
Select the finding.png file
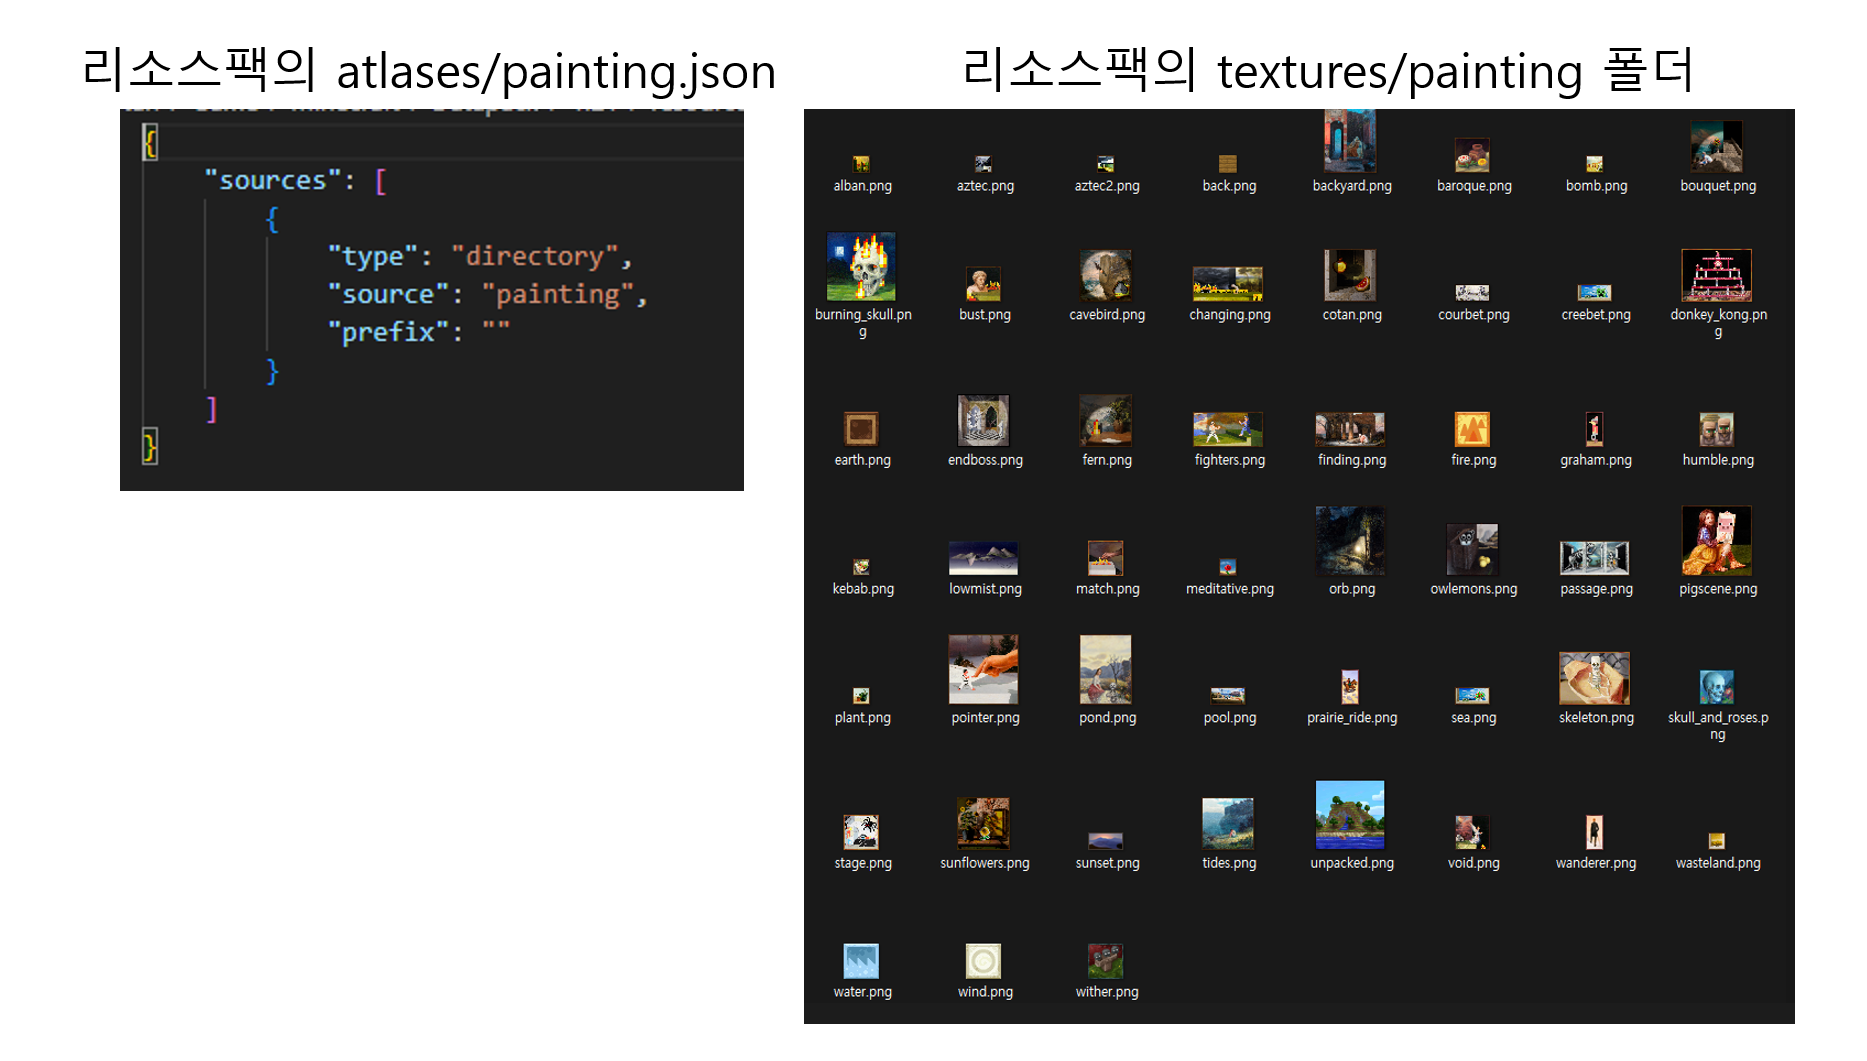click(1350, 429)
